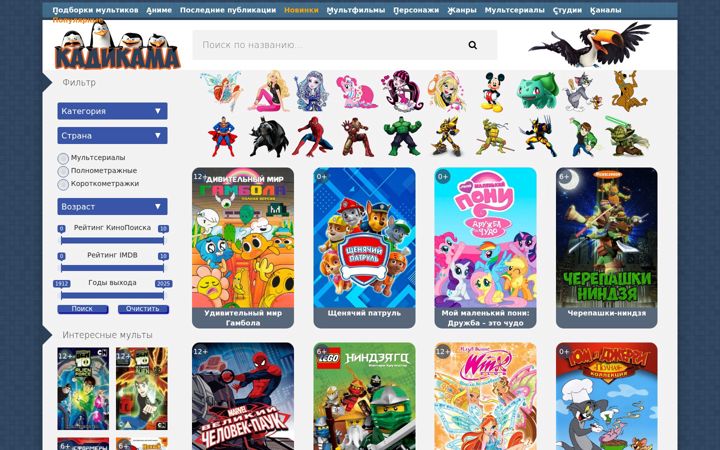Open the LEGO Ниндзяго poster
Screen dimensions: 720x450
[364, 396]
